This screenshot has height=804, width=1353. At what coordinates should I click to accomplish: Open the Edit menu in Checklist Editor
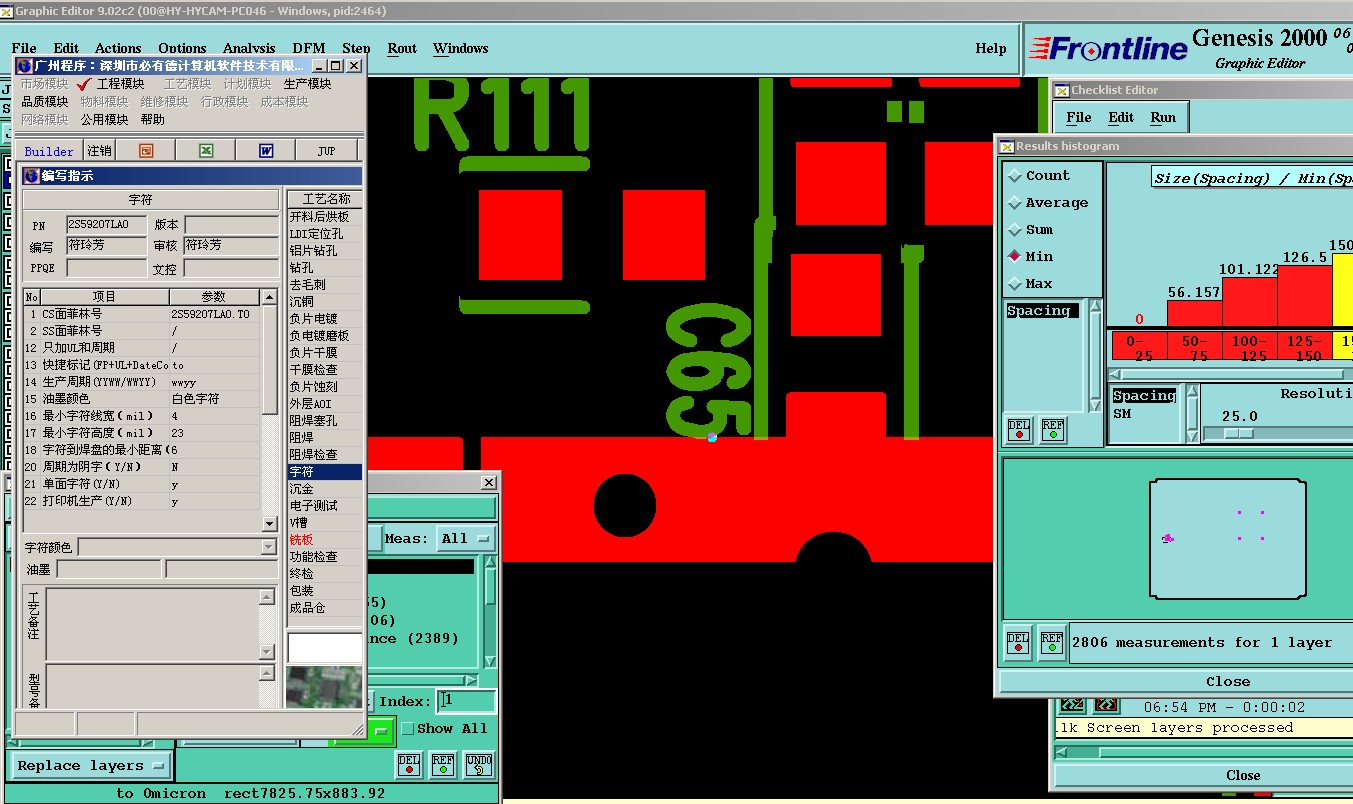click(1121, 117)
